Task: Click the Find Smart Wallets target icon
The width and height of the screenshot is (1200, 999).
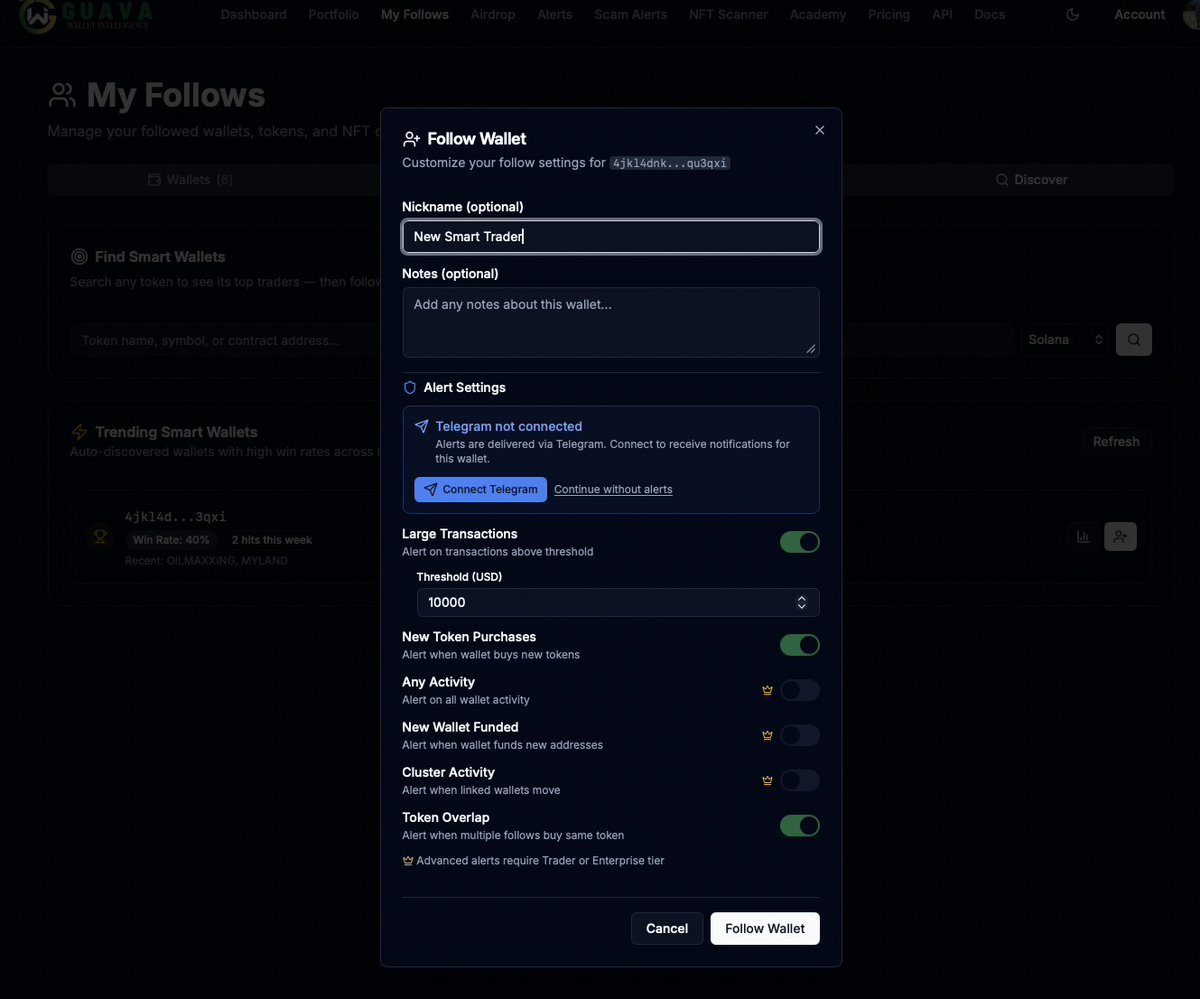Action: (79, 257)
